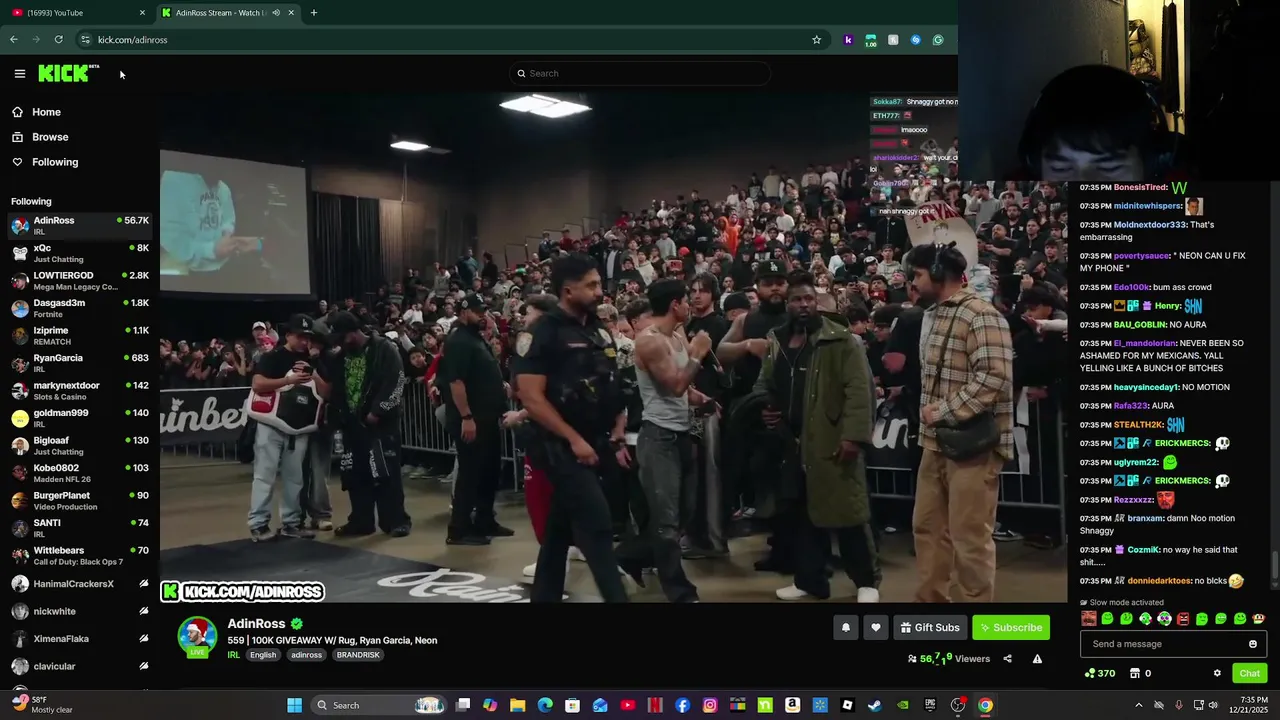Screen dimensions: 1280x720
Task: Launch Steam from the taskbar
Action: (x=874, y=705)
